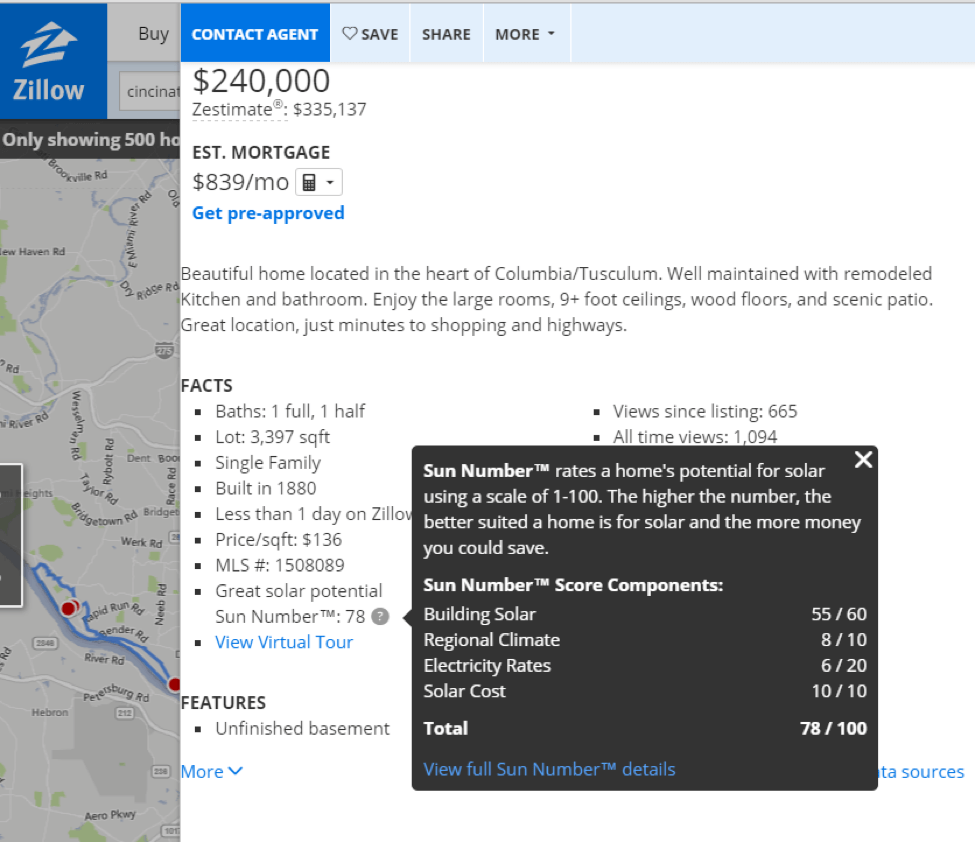Viewport: 975px width, 842px height.
Task: Click the 'Regional Climate' score row label
Action: [x=492, y=640]
